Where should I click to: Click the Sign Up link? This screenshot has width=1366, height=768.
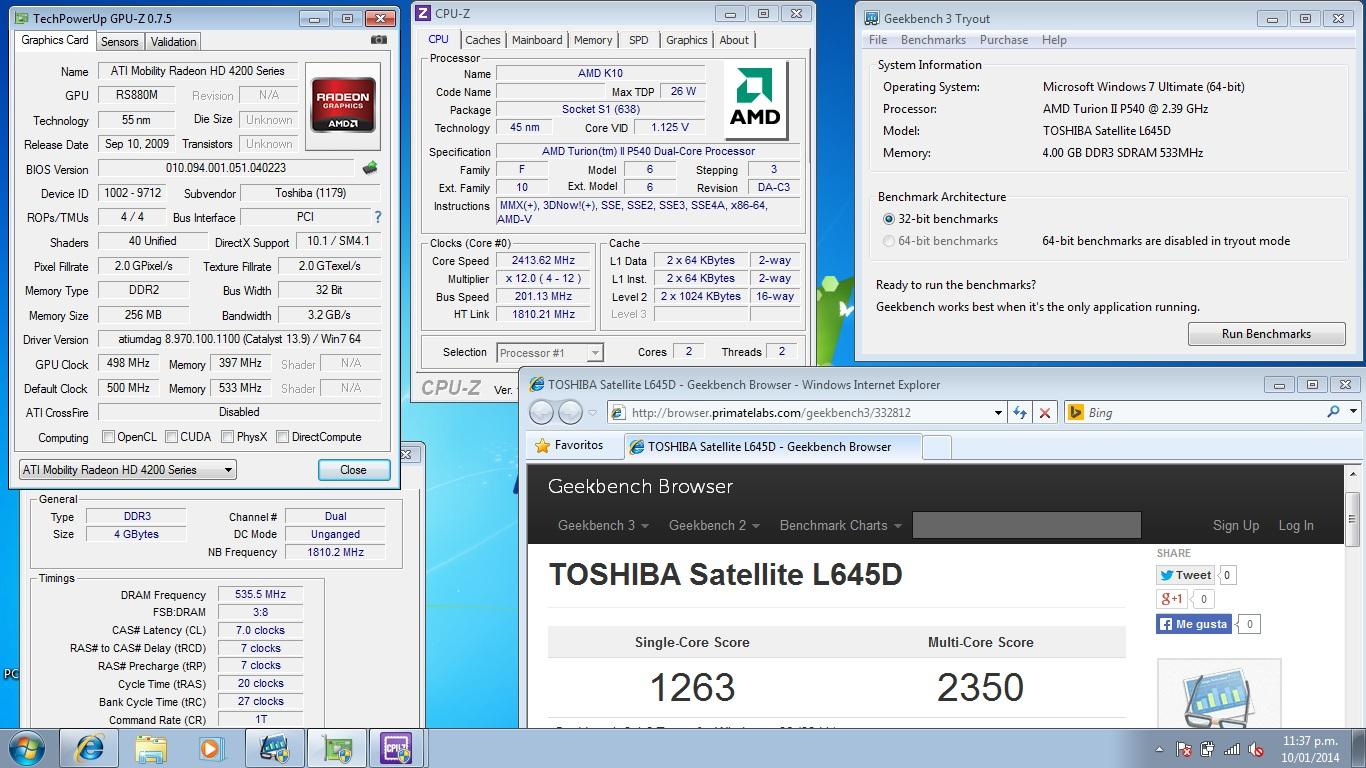(1236, 525)
